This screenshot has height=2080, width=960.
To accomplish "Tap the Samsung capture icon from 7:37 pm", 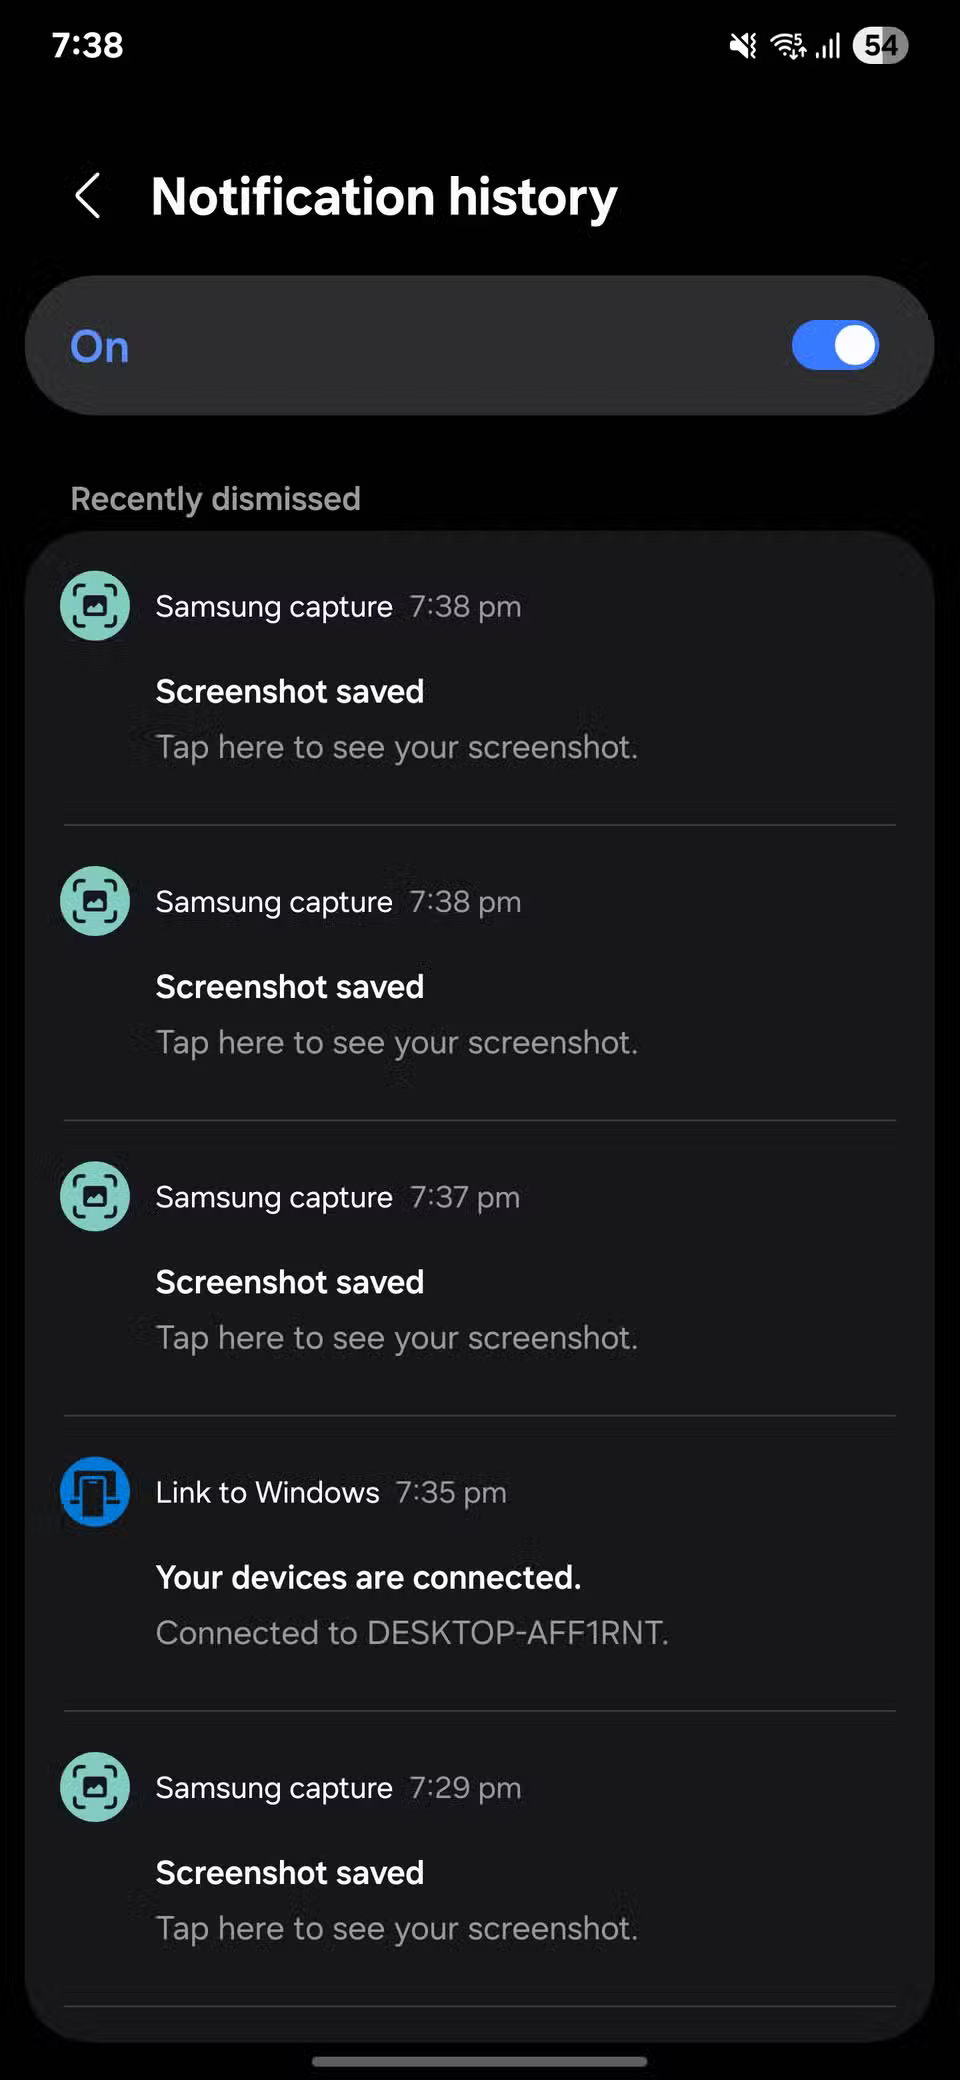I will [x=94, y=1196].
